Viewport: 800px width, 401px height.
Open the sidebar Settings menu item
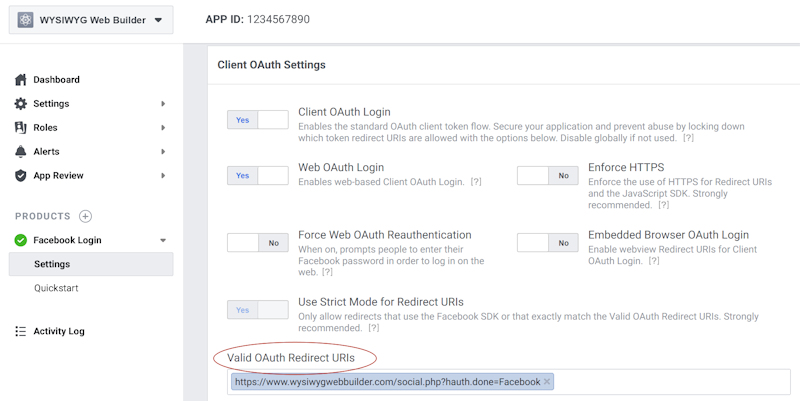51,104
